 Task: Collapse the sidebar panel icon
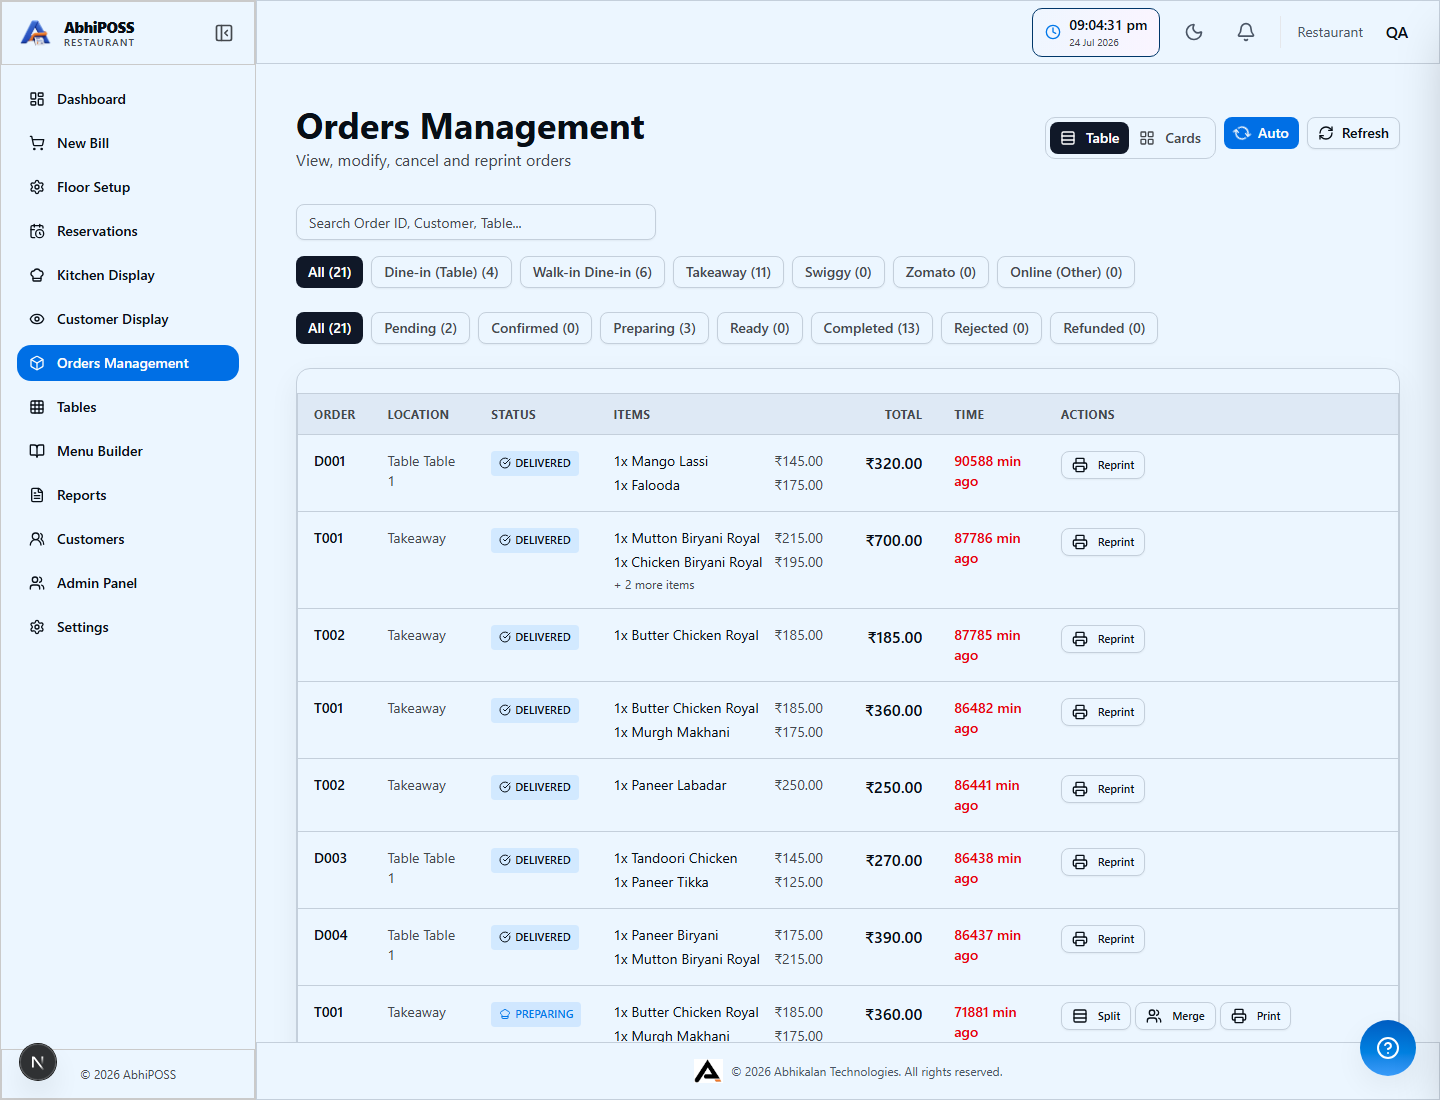224,33
